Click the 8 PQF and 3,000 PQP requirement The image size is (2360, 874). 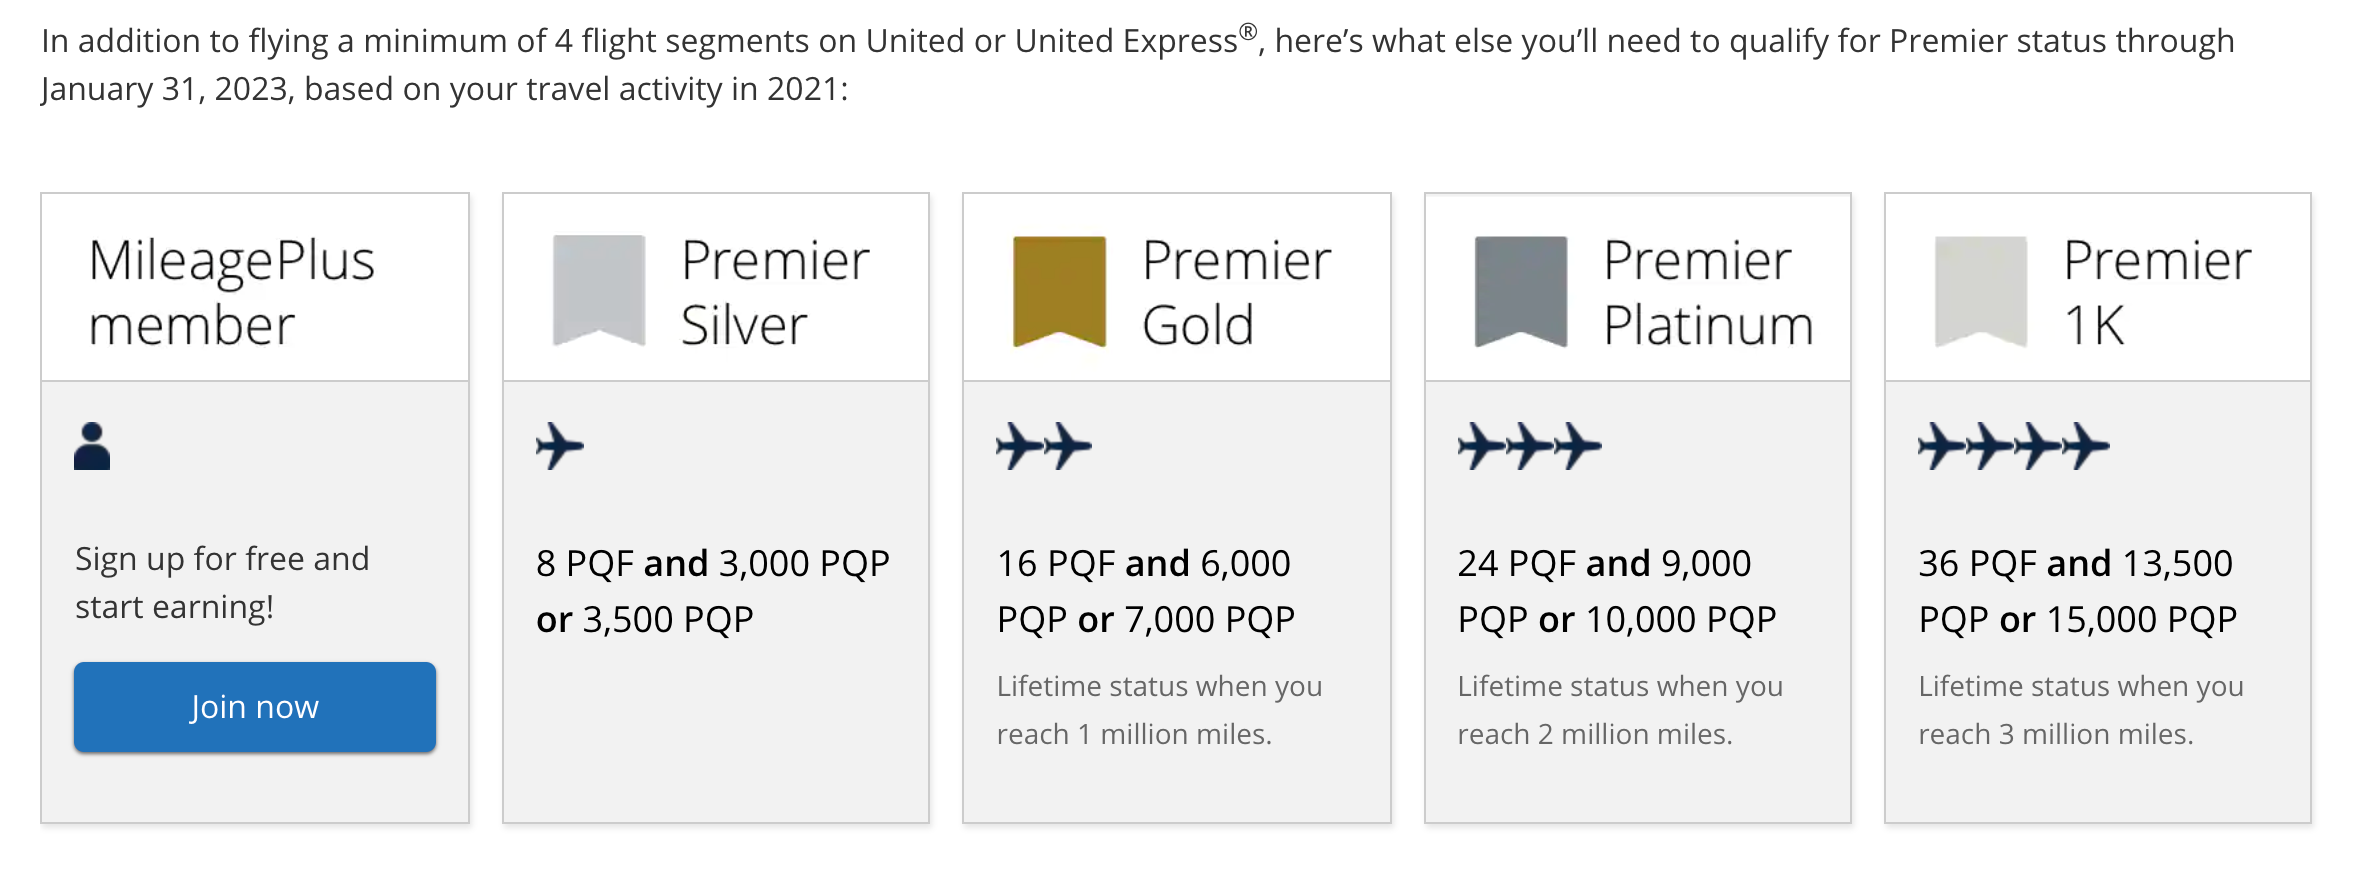pyautogui.click(x=712, y=591)
